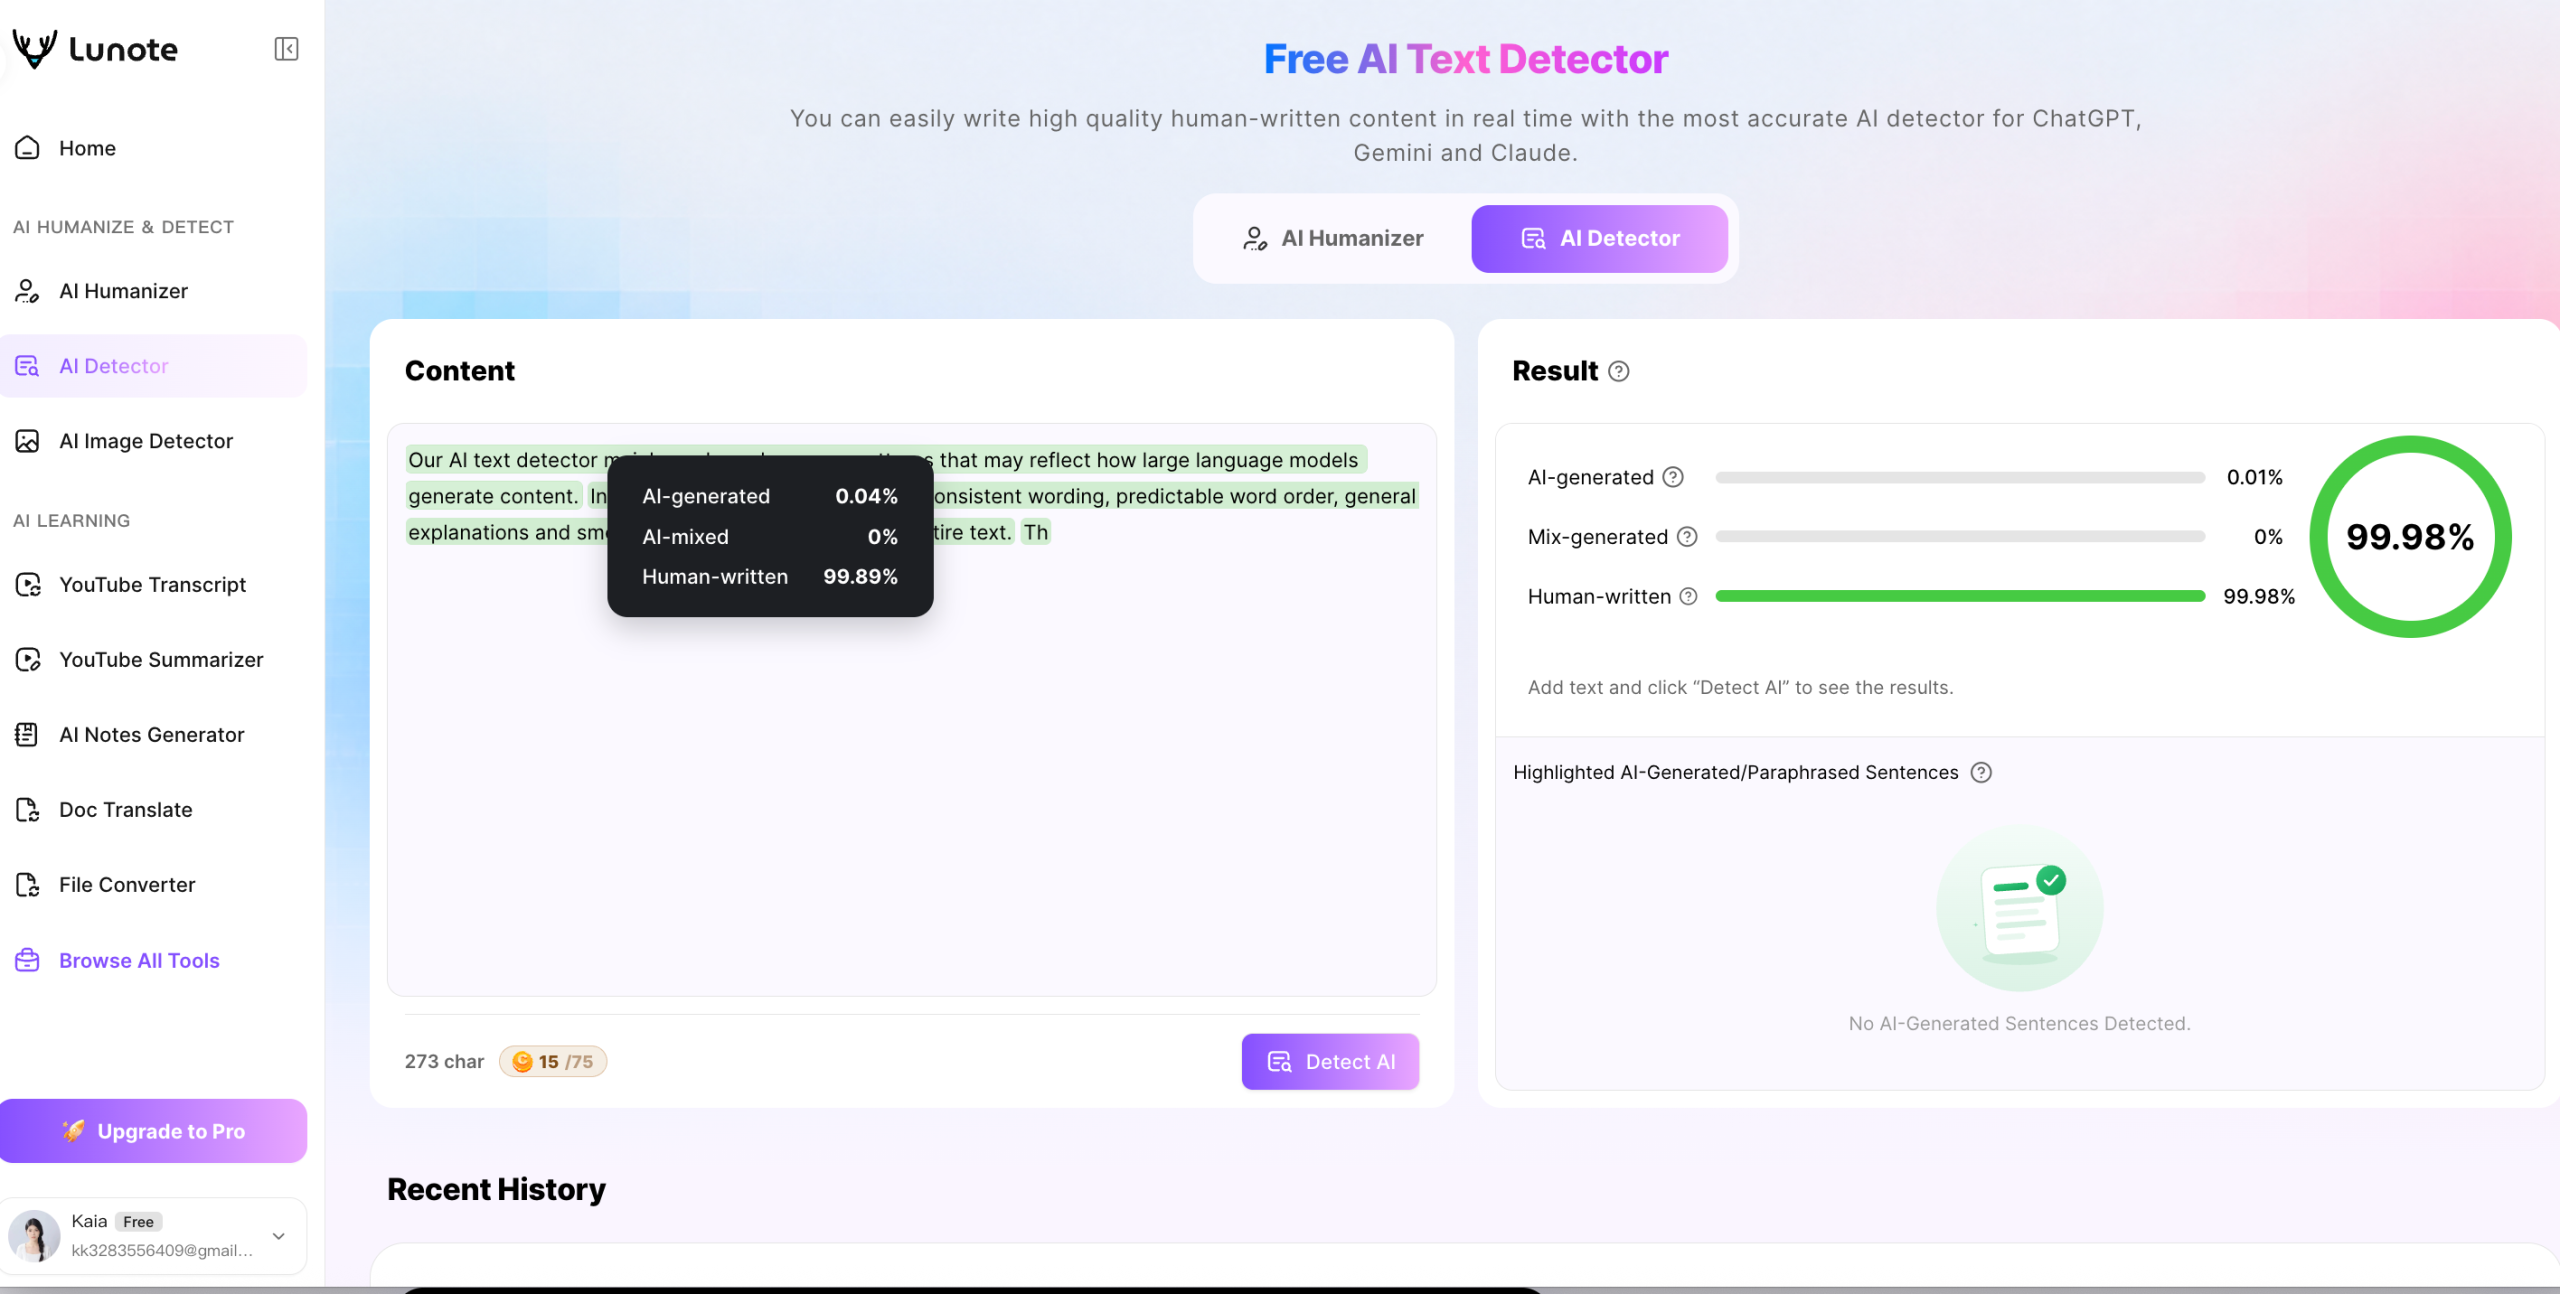2560x1294 pixels.
Task: Click the Upgrade to Pro button
Action: (153, 1131)
